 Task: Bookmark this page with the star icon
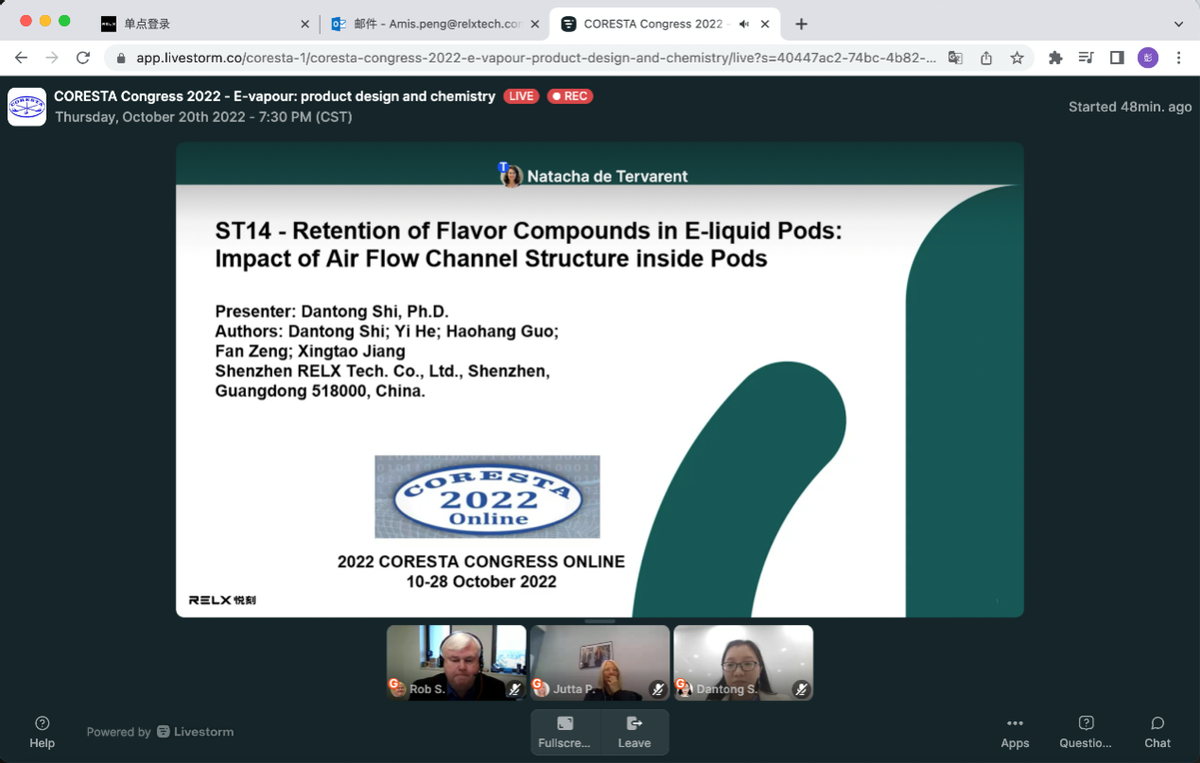1017,58
